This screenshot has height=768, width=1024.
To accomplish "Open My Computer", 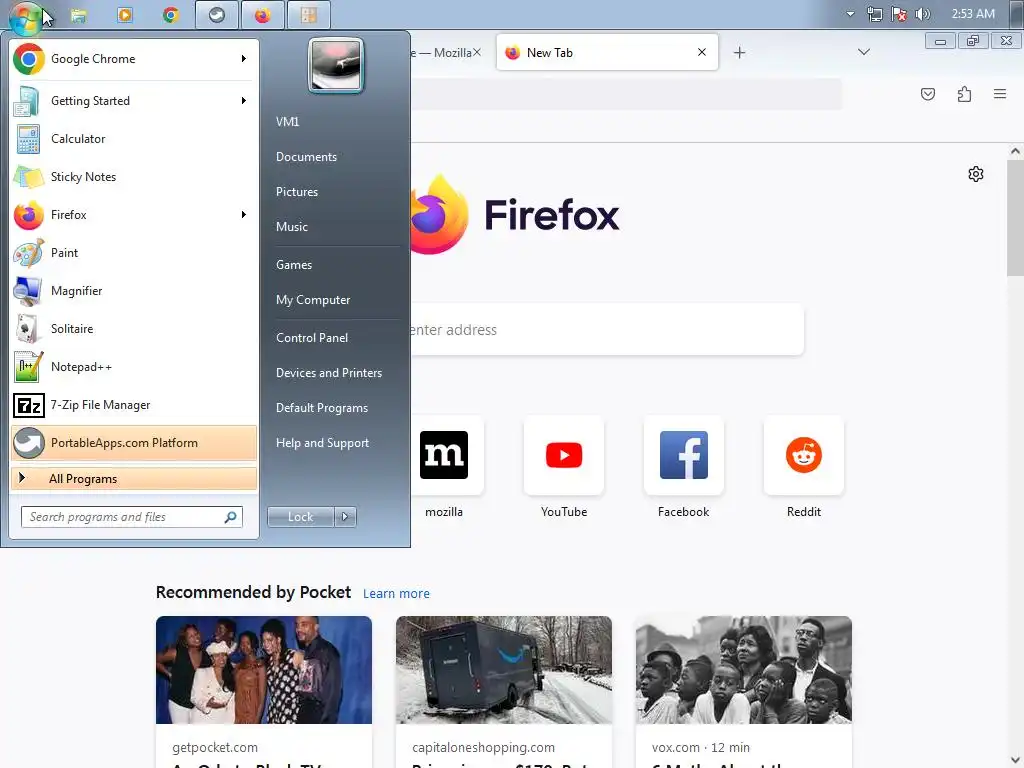I will 313,300.
